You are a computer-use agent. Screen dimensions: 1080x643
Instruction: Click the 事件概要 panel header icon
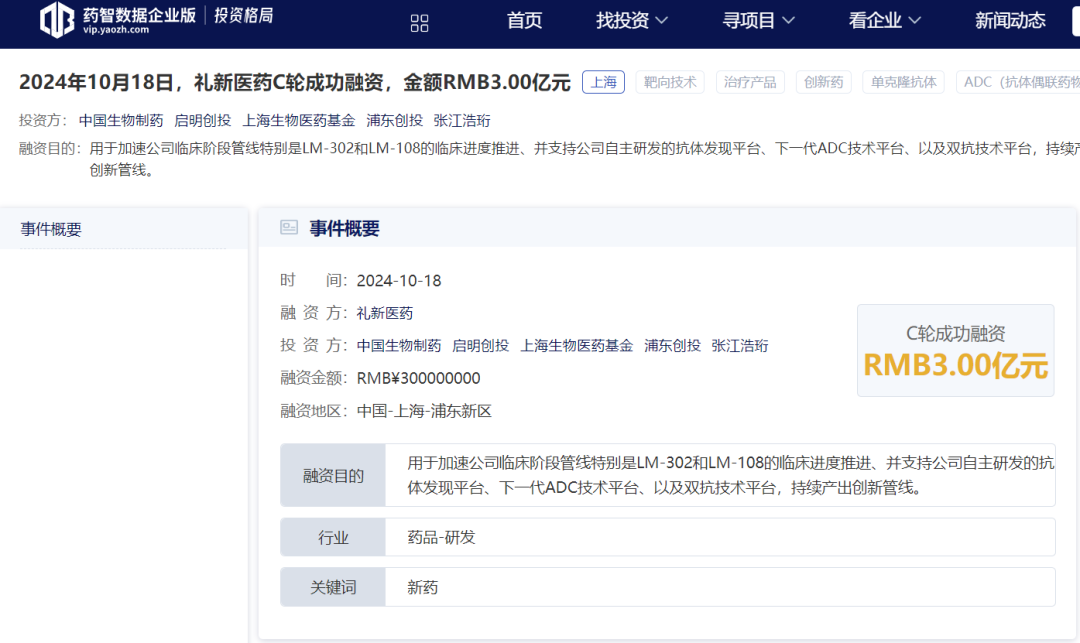289,228
